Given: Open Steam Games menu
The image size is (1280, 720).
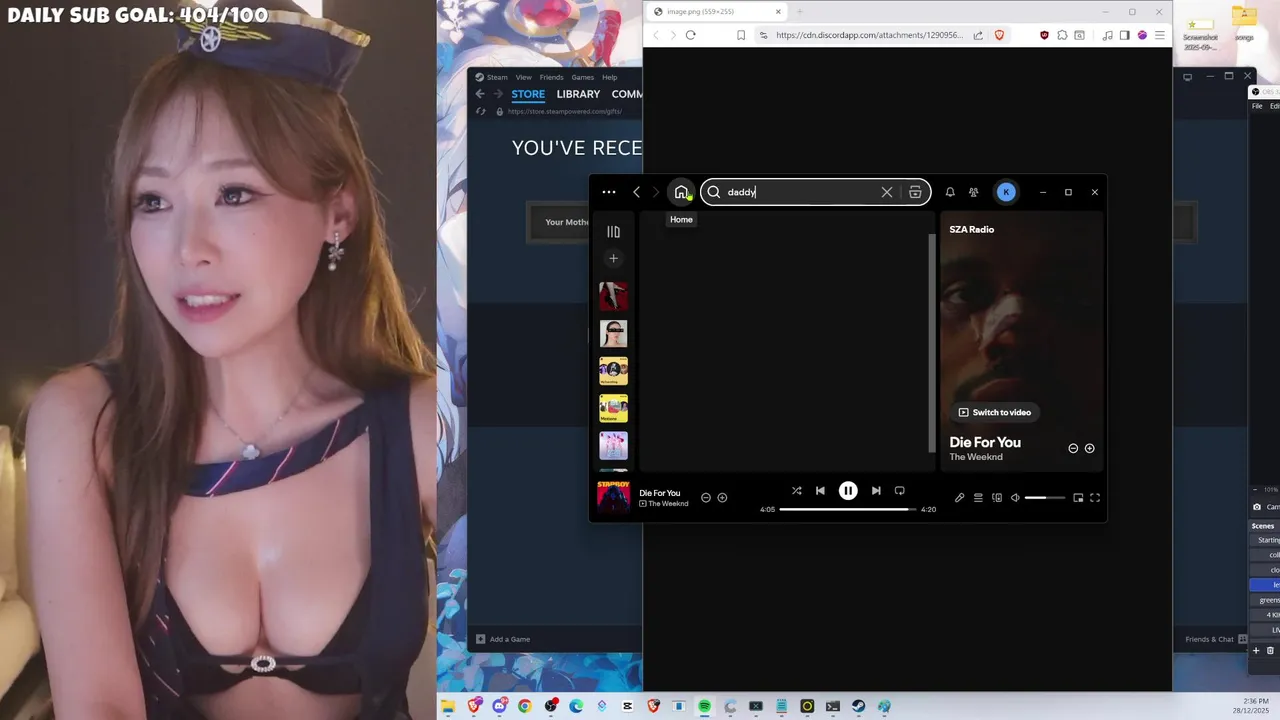Looking at the screenshot, I should [x=582, y=77].
